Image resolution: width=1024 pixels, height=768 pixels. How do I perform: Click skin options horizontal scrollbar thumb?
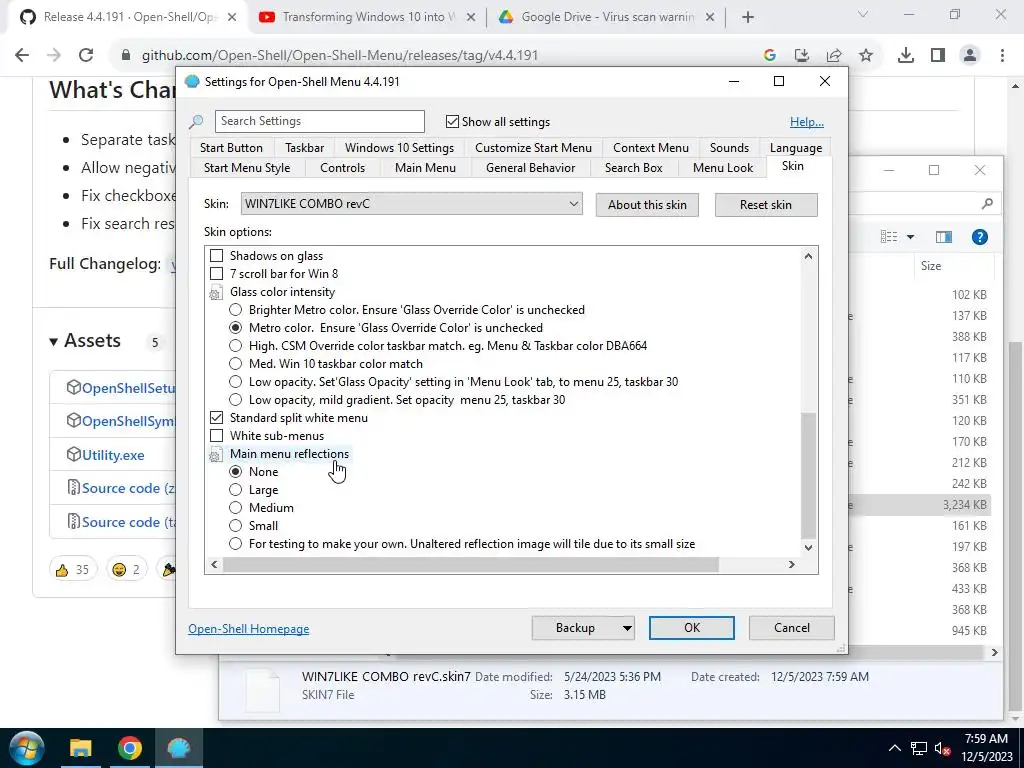coord(471,564)
